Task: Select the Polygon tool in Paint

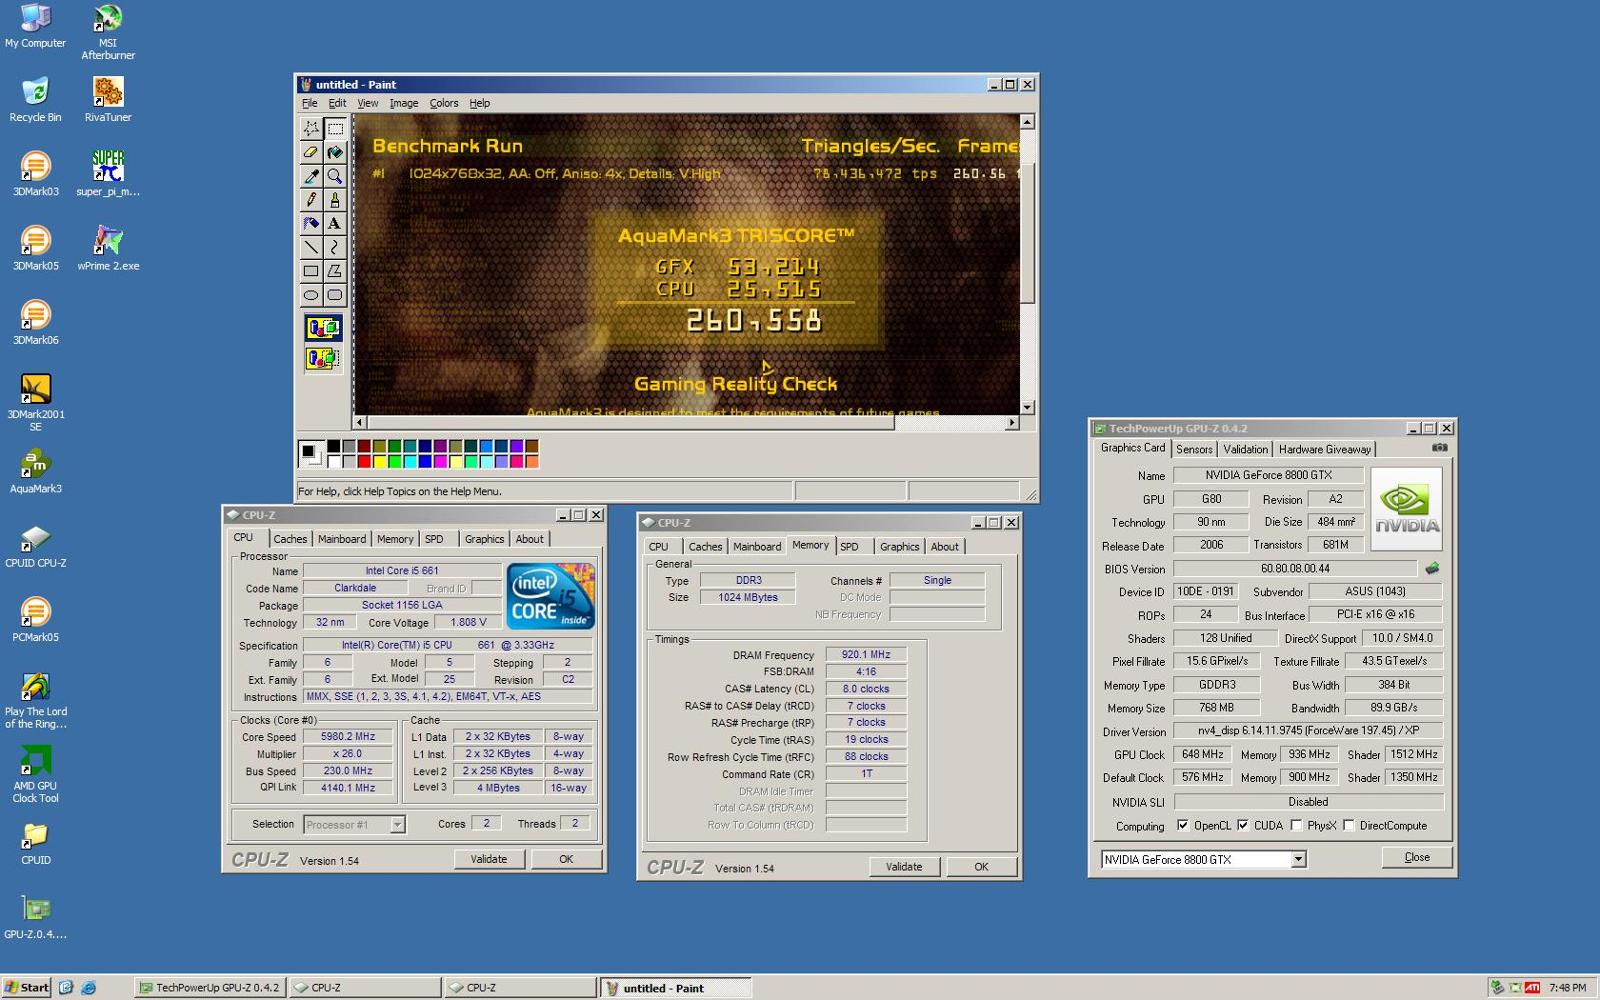Action: point(335,271)
